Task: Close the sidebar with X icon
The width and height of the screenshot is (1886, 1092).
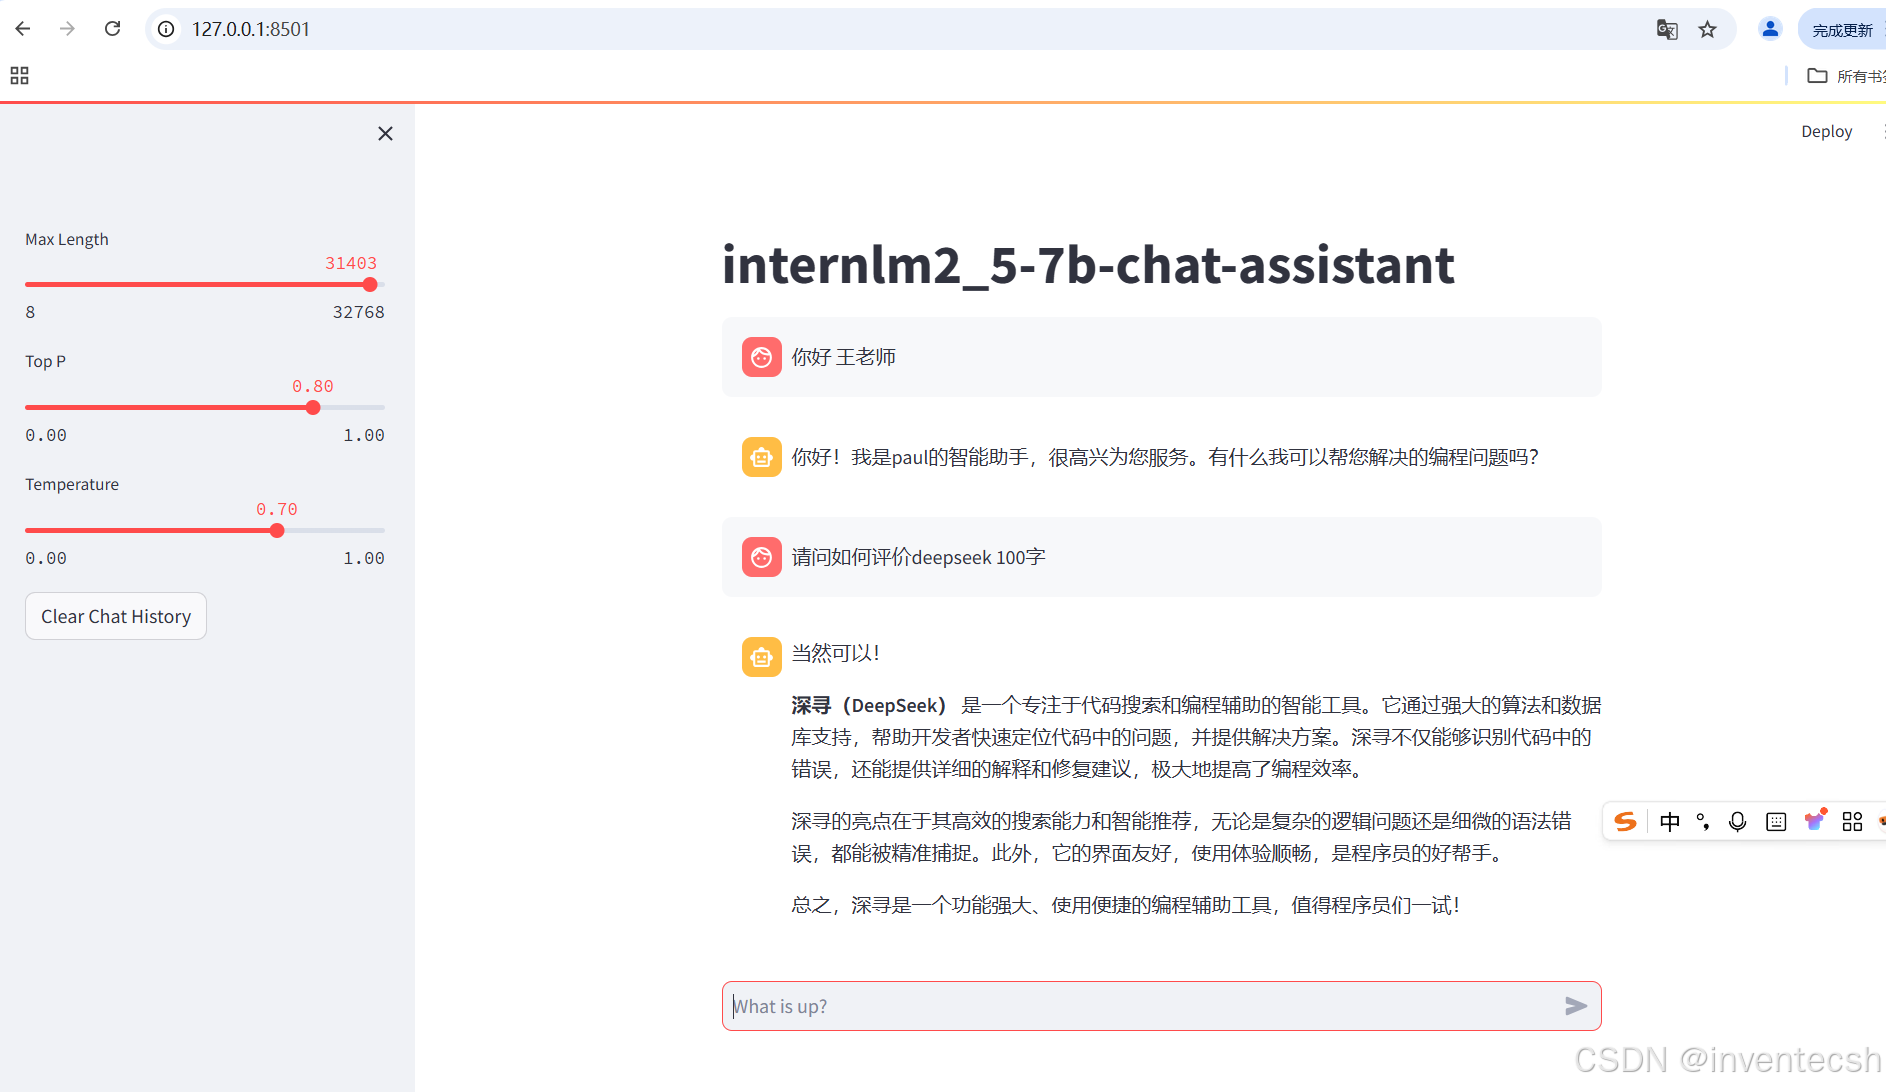Action: point(385,133)
